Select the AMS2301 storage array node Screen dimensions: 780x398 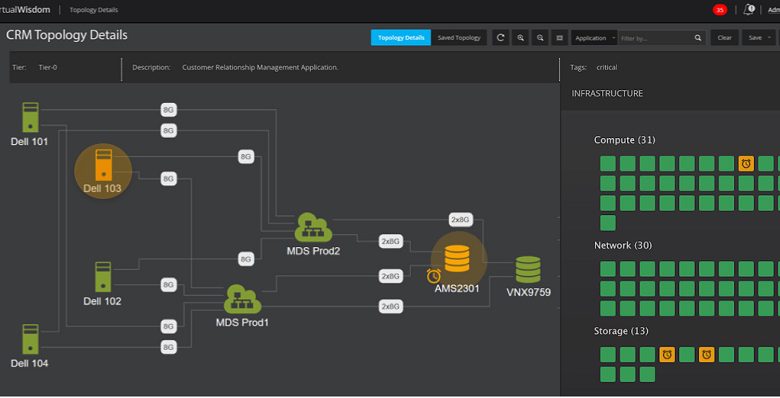[457, 259]
